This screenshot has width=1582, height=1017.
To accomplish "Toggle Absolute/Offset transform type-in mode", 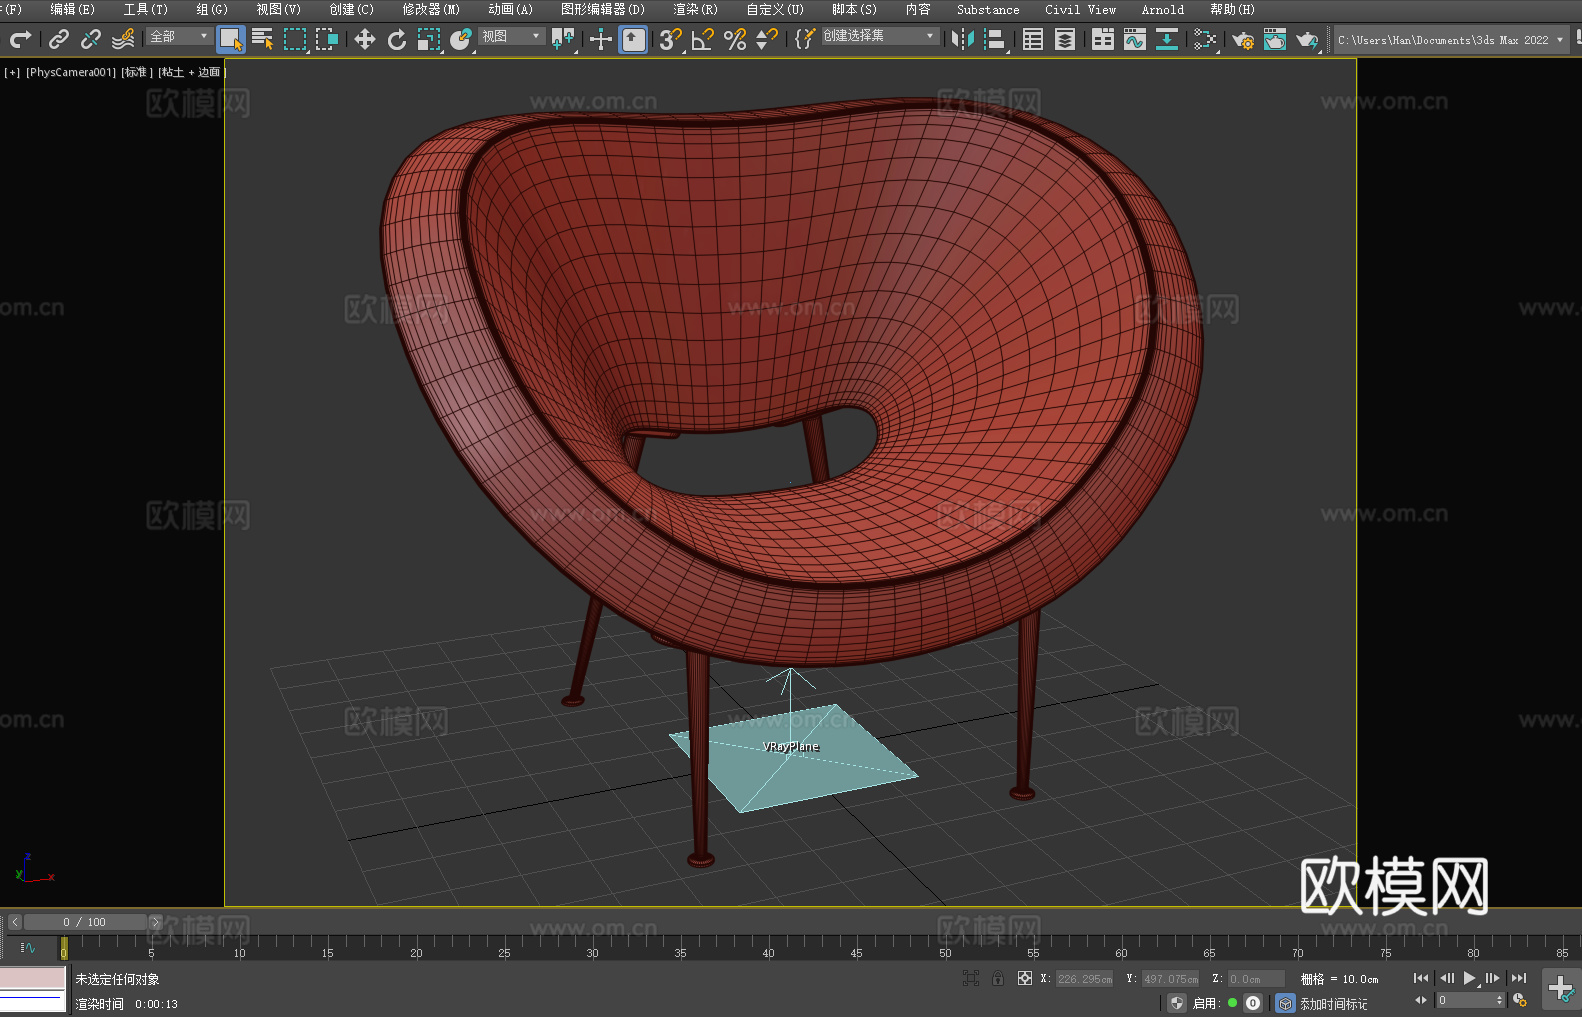I will point(1025,978).
